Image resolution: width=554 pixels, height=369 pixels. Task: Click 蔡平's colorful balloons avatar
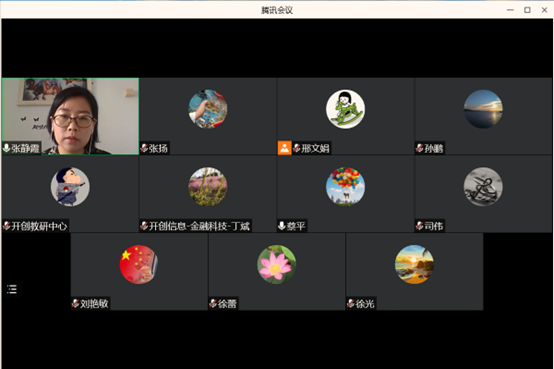click(x=345, y=187)
